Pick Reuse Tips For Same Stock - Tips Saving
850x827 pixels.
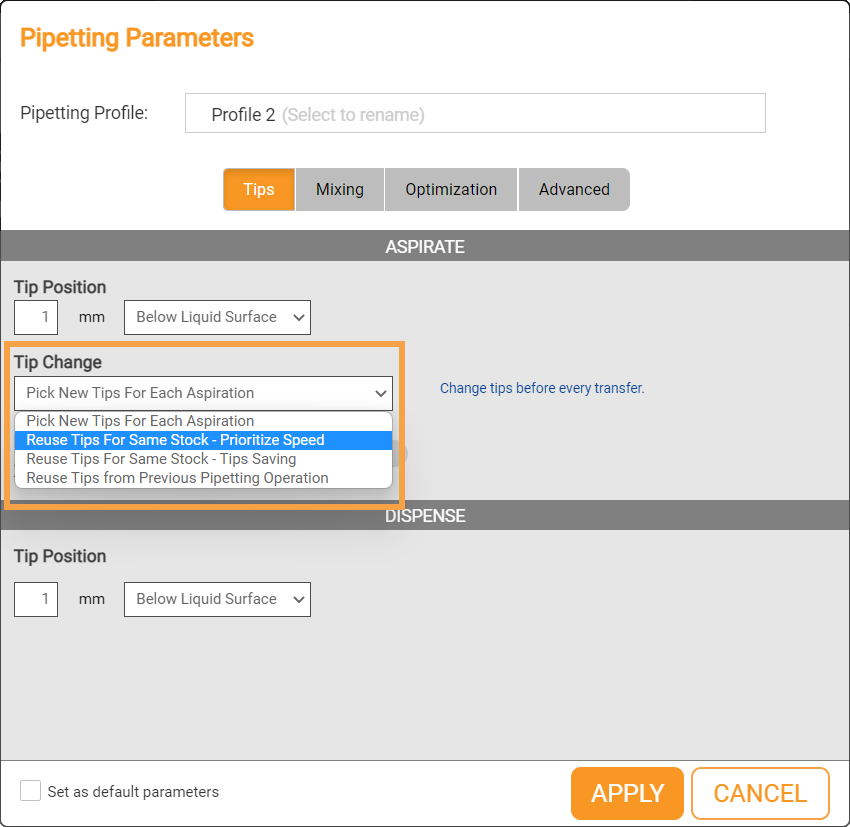coord(161,459)
